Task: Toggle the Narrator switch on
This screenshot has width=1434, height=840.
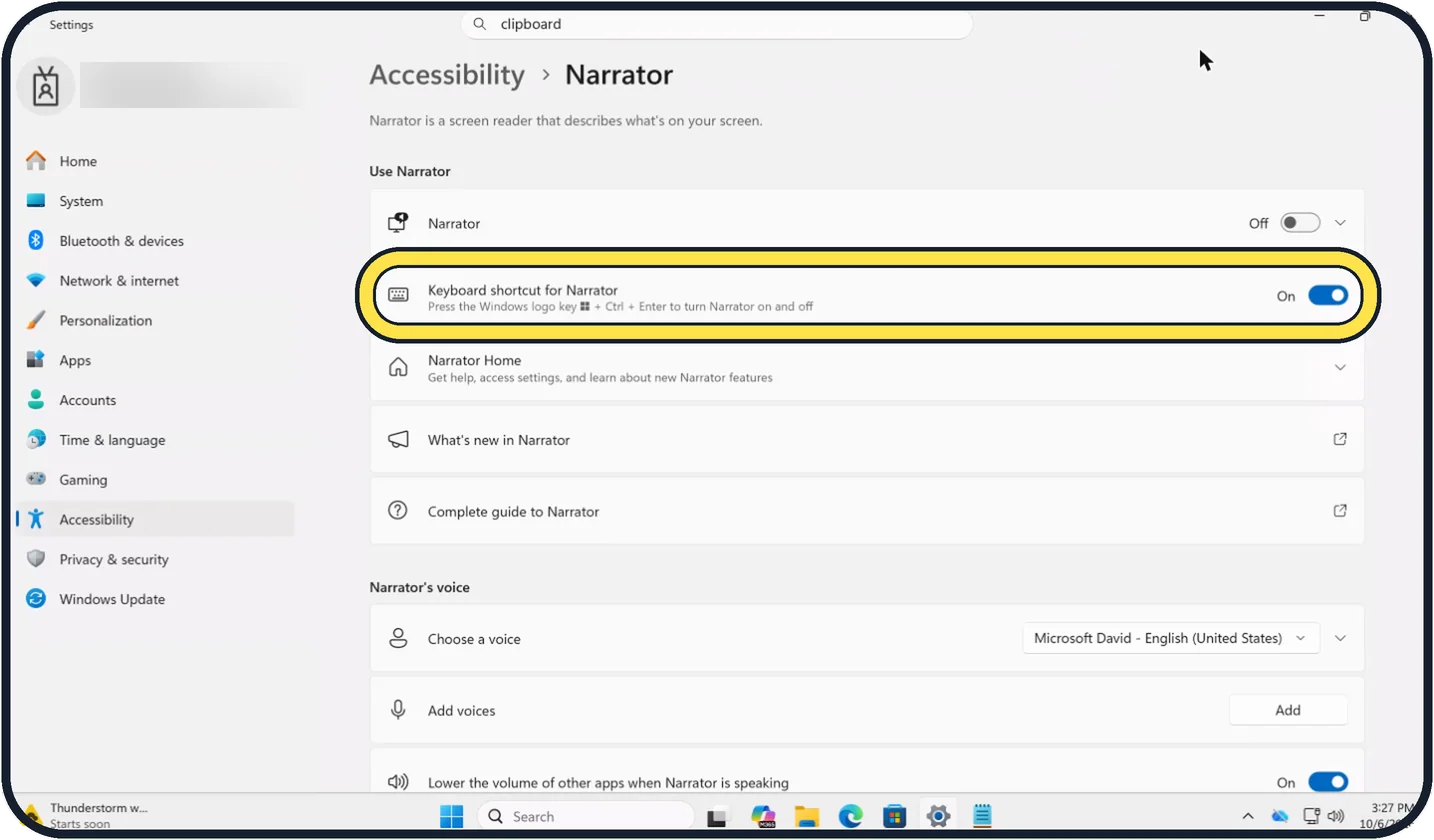Action: (x=1300, y=223)
